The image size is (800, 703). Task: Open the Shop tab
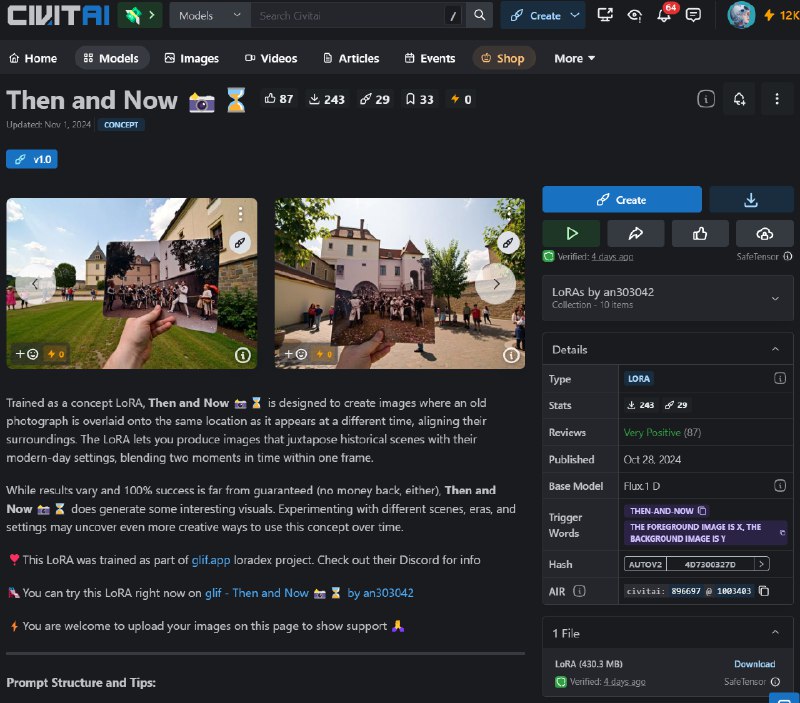point(503,58)
